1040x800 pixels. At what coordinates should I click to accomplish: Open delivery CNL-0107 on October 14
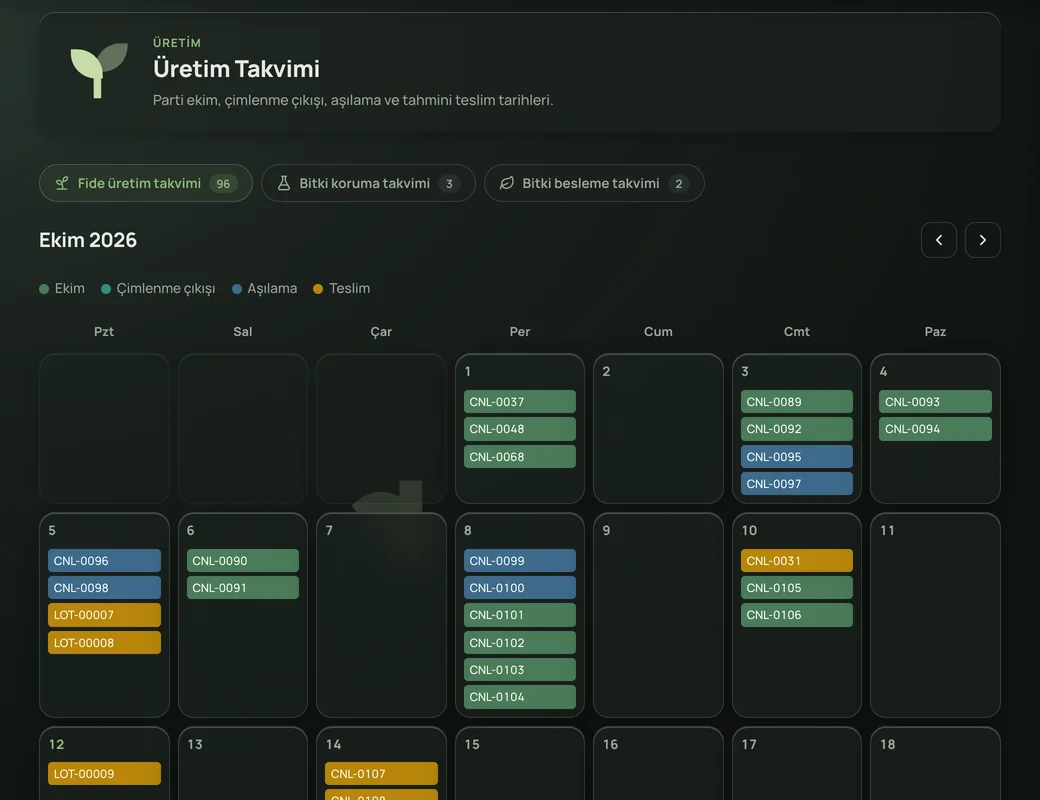[x=381, y=773]
